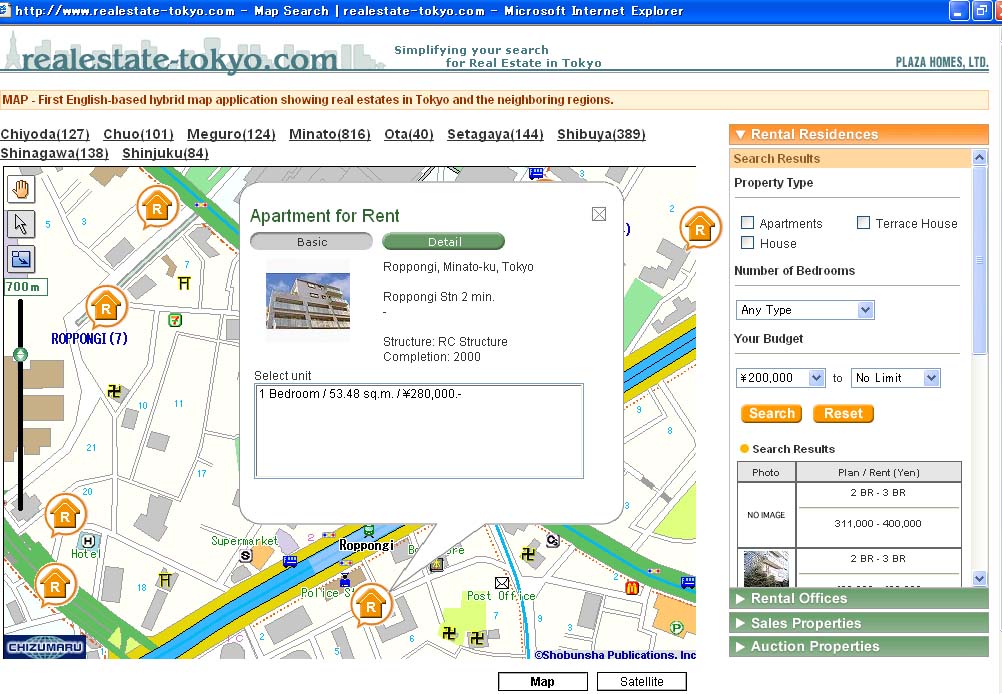Open the Setagaya(144) area link

[x=495, y=134]
